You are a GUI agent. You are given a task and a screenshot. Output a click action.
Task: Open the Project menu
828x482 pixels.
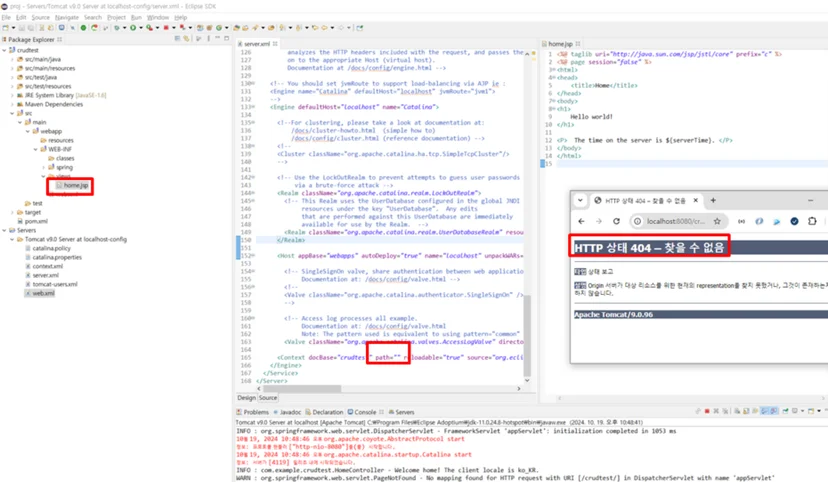116,17
